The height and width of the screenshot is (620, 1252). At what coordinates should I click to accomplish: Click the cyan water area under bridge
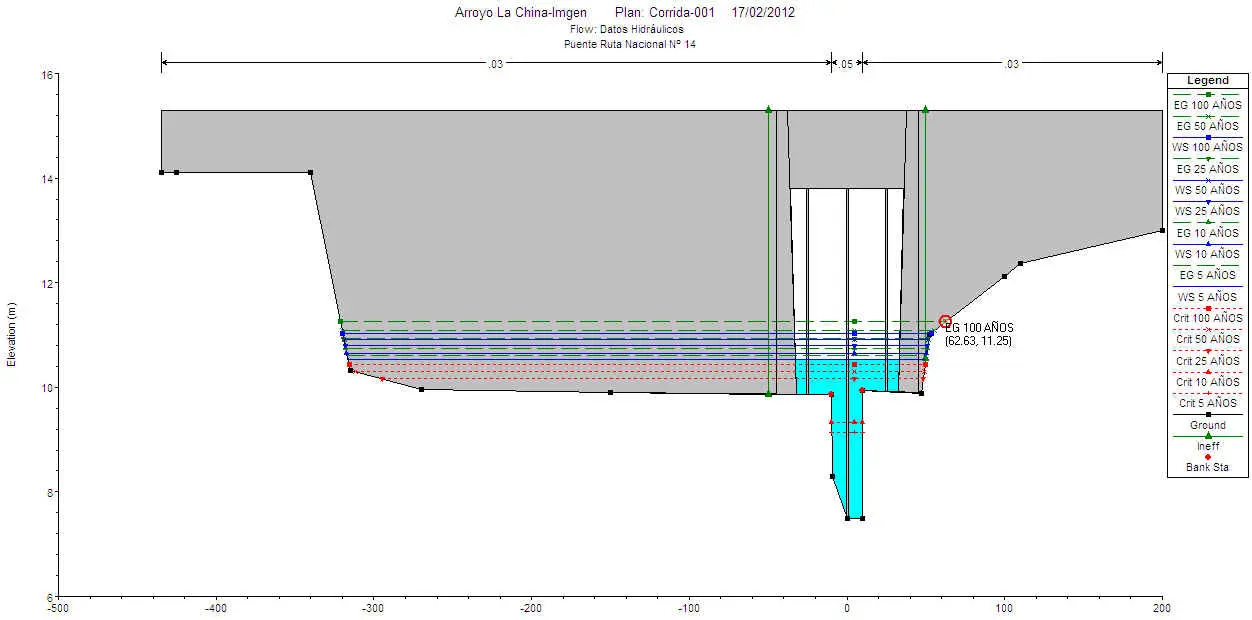847,440
